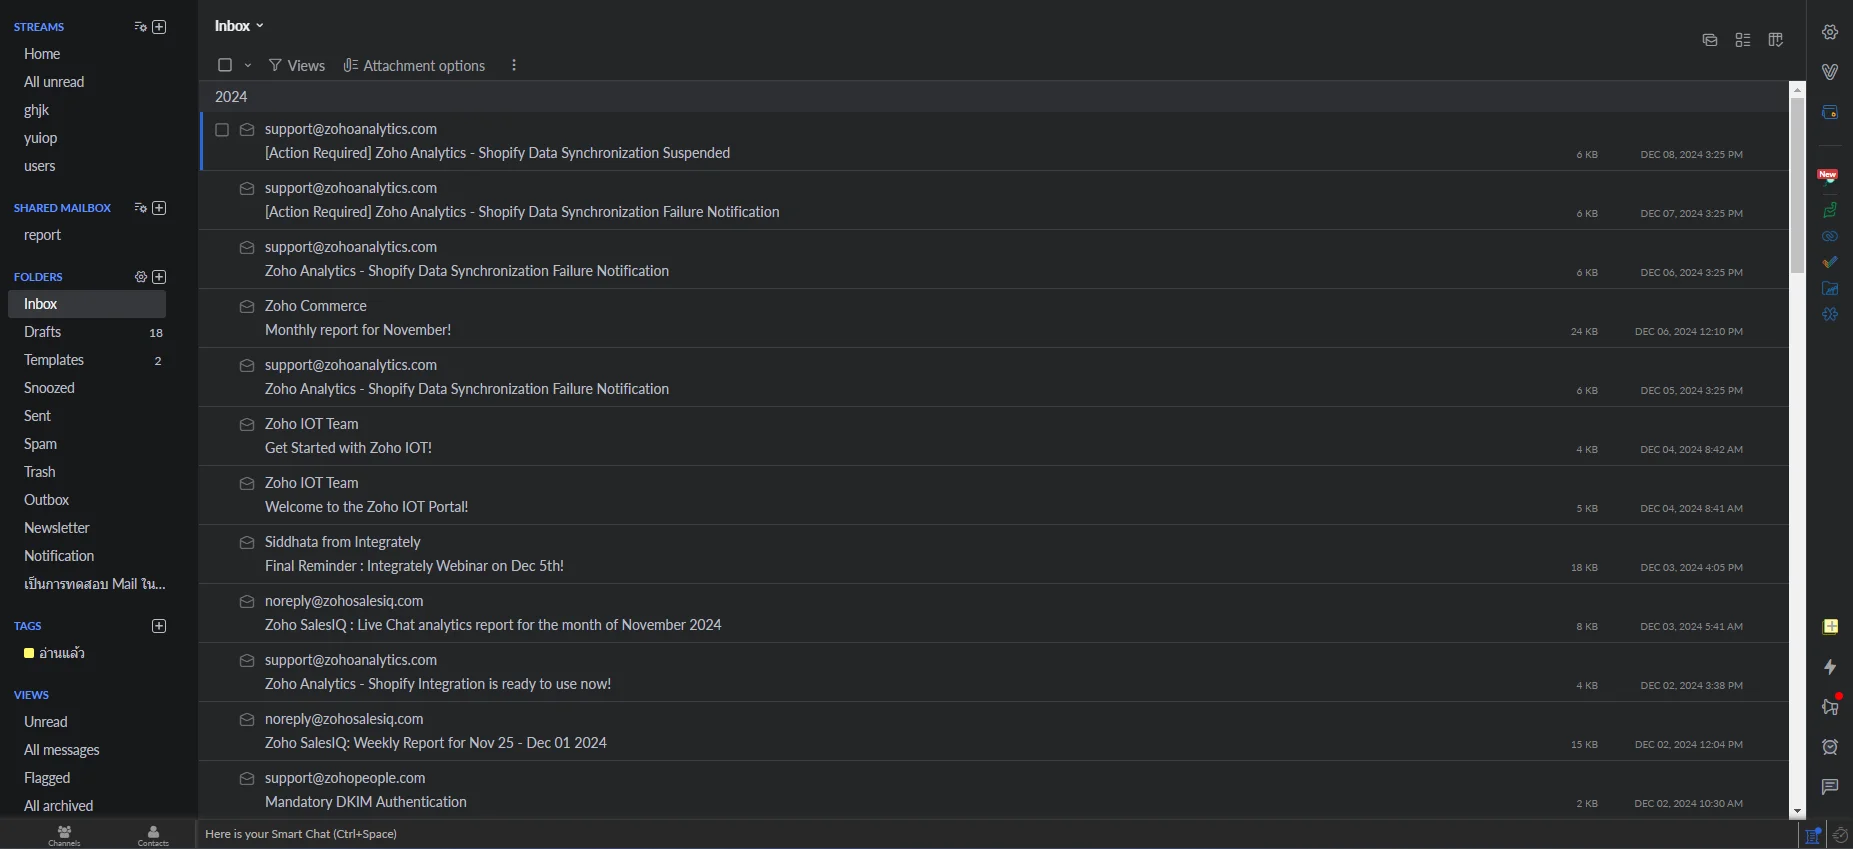Click the icon with red New badge

(1828, 177)
